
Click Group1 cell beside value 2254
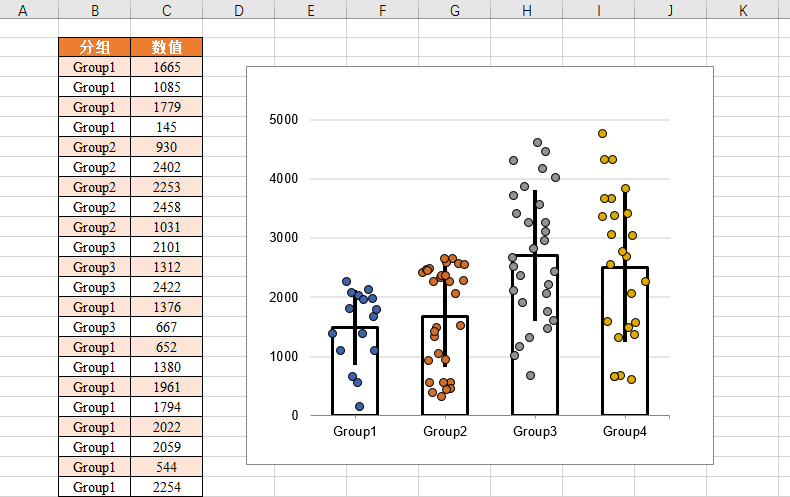tap(95, 487)
